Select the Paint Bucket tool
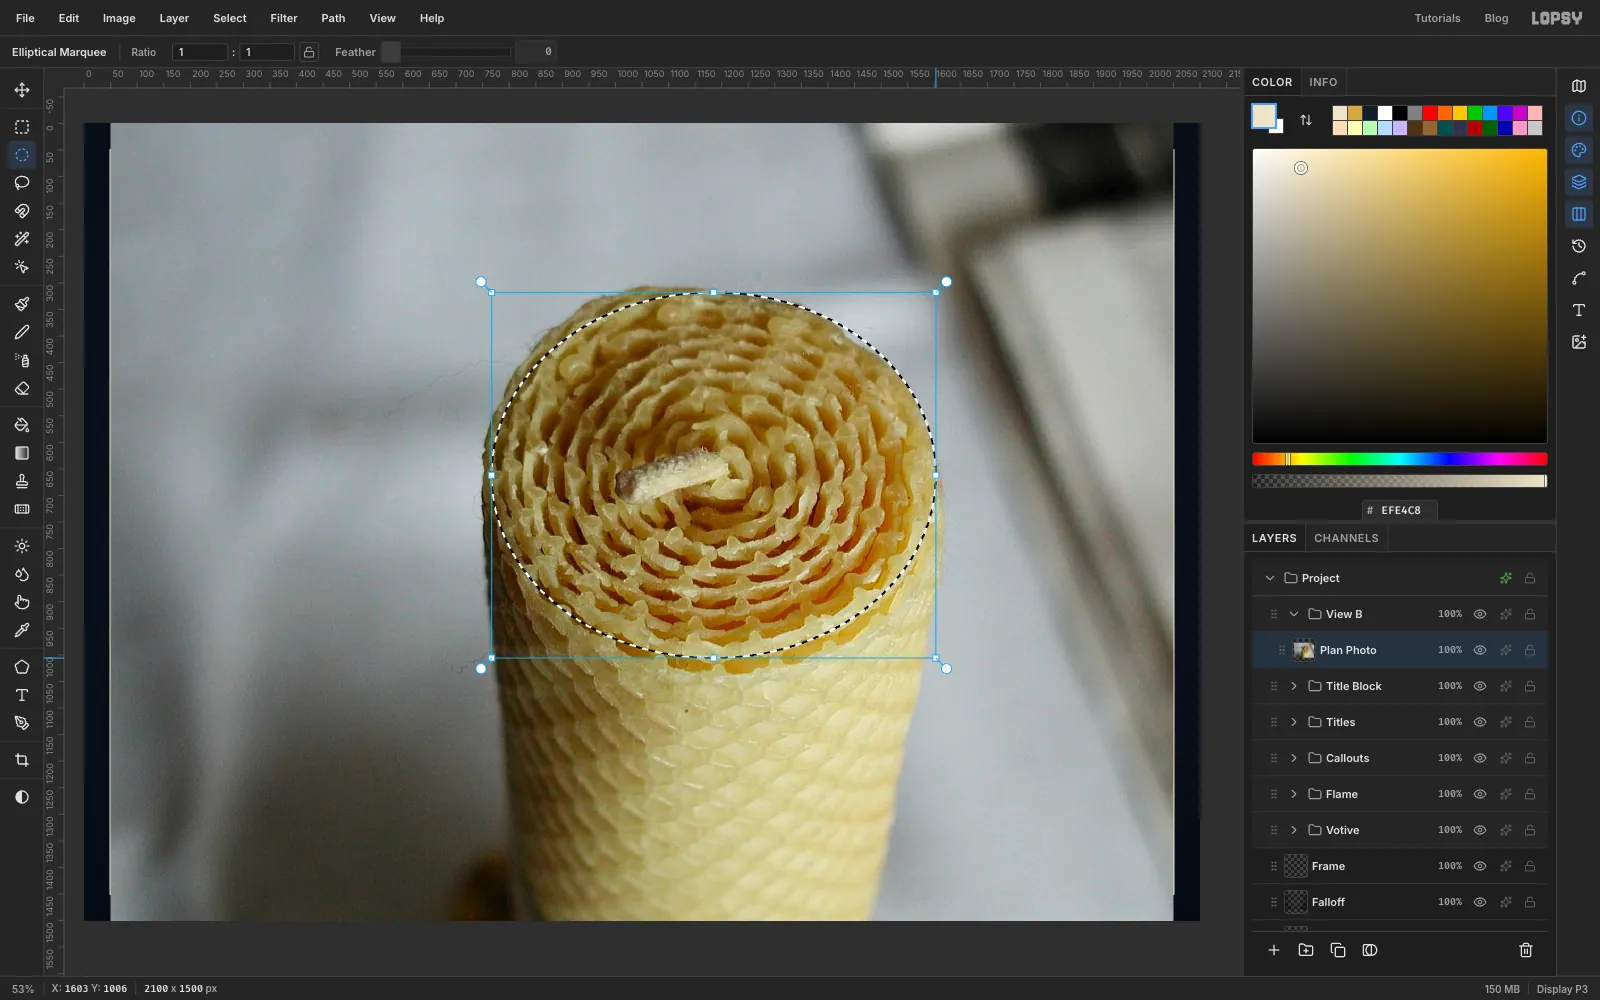1600x1000 pixels. [22, 425]
